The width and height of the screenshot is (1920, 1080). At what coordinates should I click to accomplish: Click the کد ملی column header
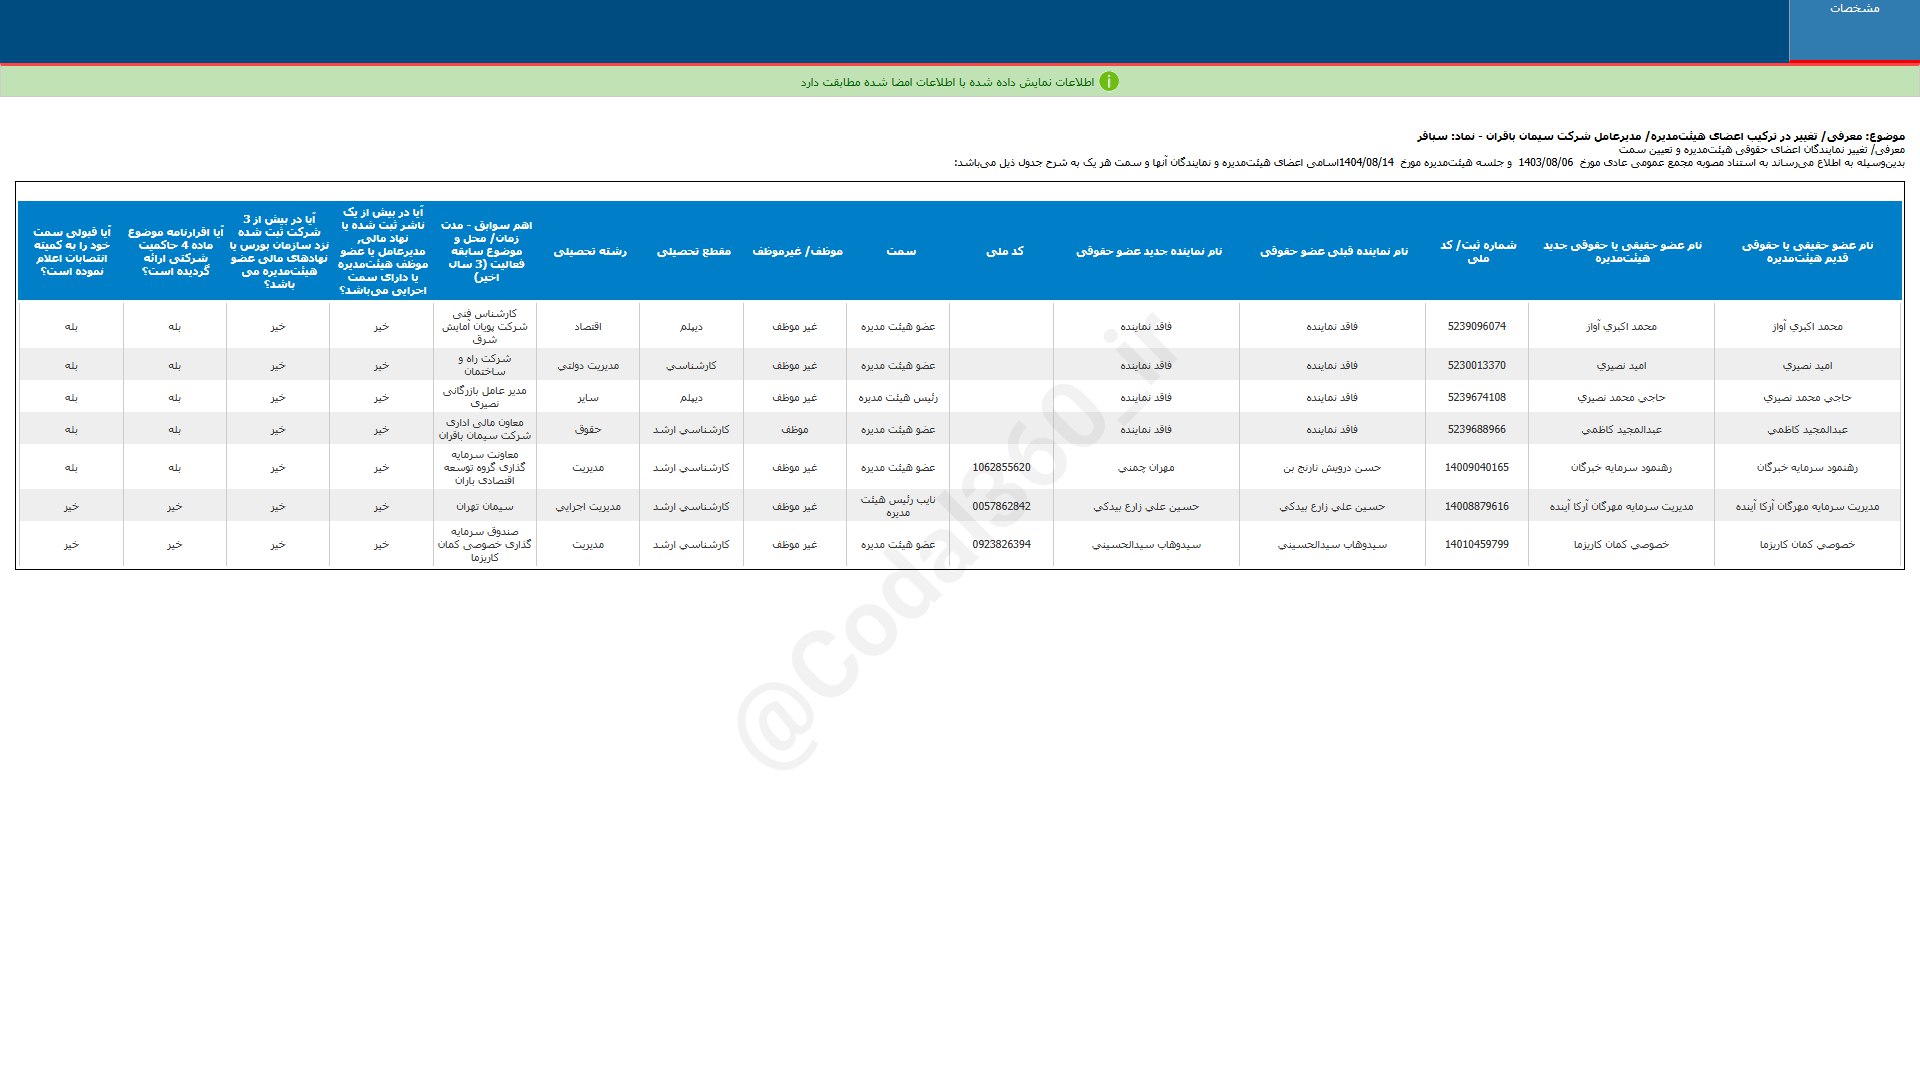1004,251
